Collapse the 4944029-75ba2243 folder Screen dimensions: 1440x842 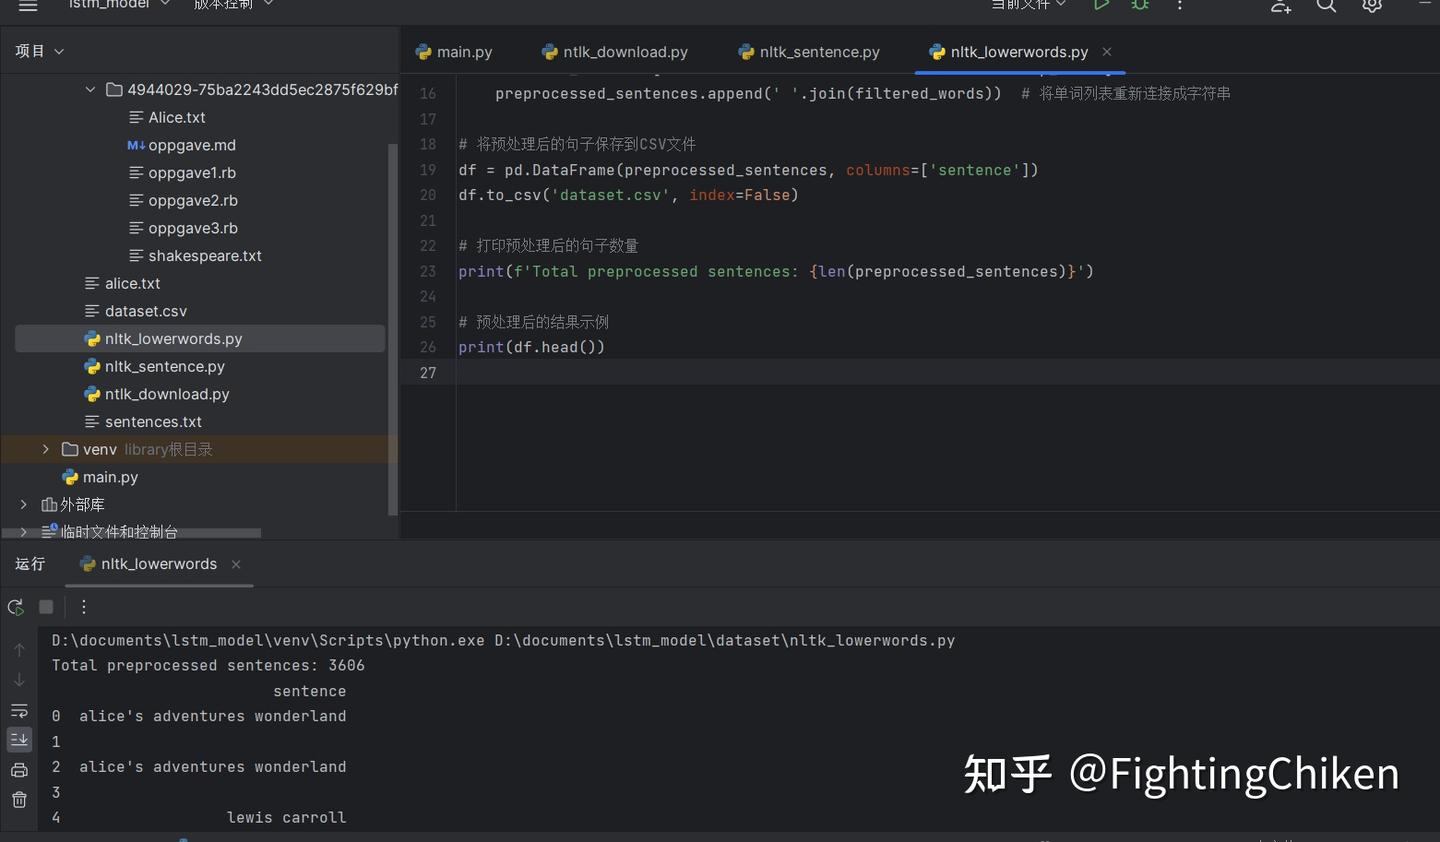91,90
